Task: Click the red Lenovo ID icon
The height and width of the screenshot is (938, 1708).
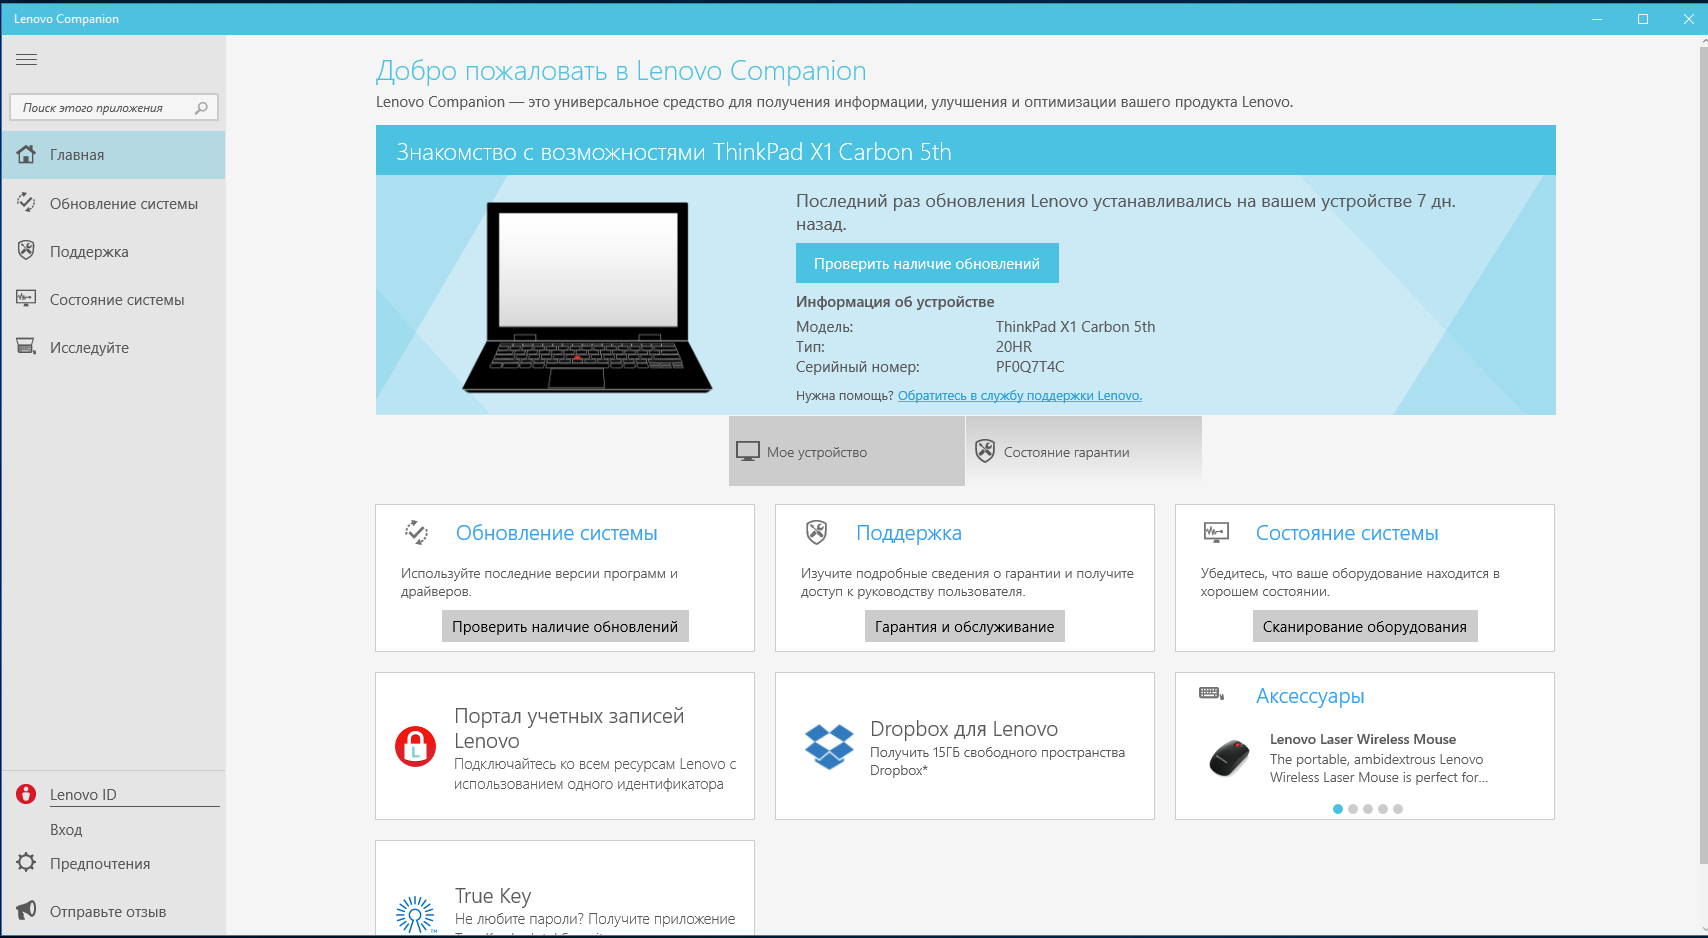Action: (x=27, y=794)
